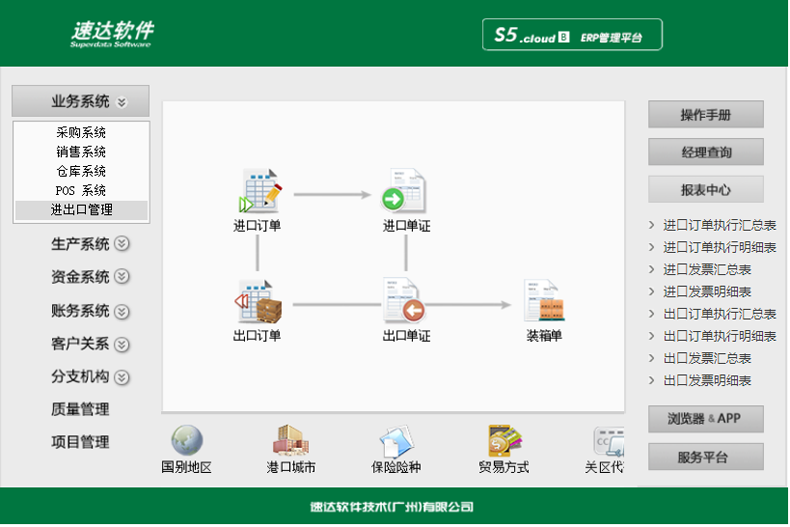The image size is (790, 527).
Task: Expand the 账务系统 chevron
Action: [121, 312]
